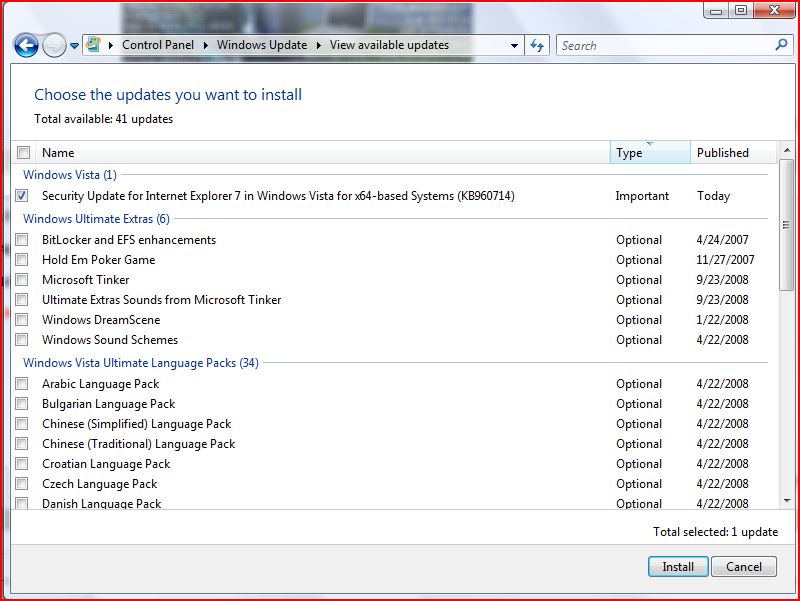Check the Bulgarian Language Pack checkbox
The height and width of the screenshot is (601, 800).
(22, 404)
